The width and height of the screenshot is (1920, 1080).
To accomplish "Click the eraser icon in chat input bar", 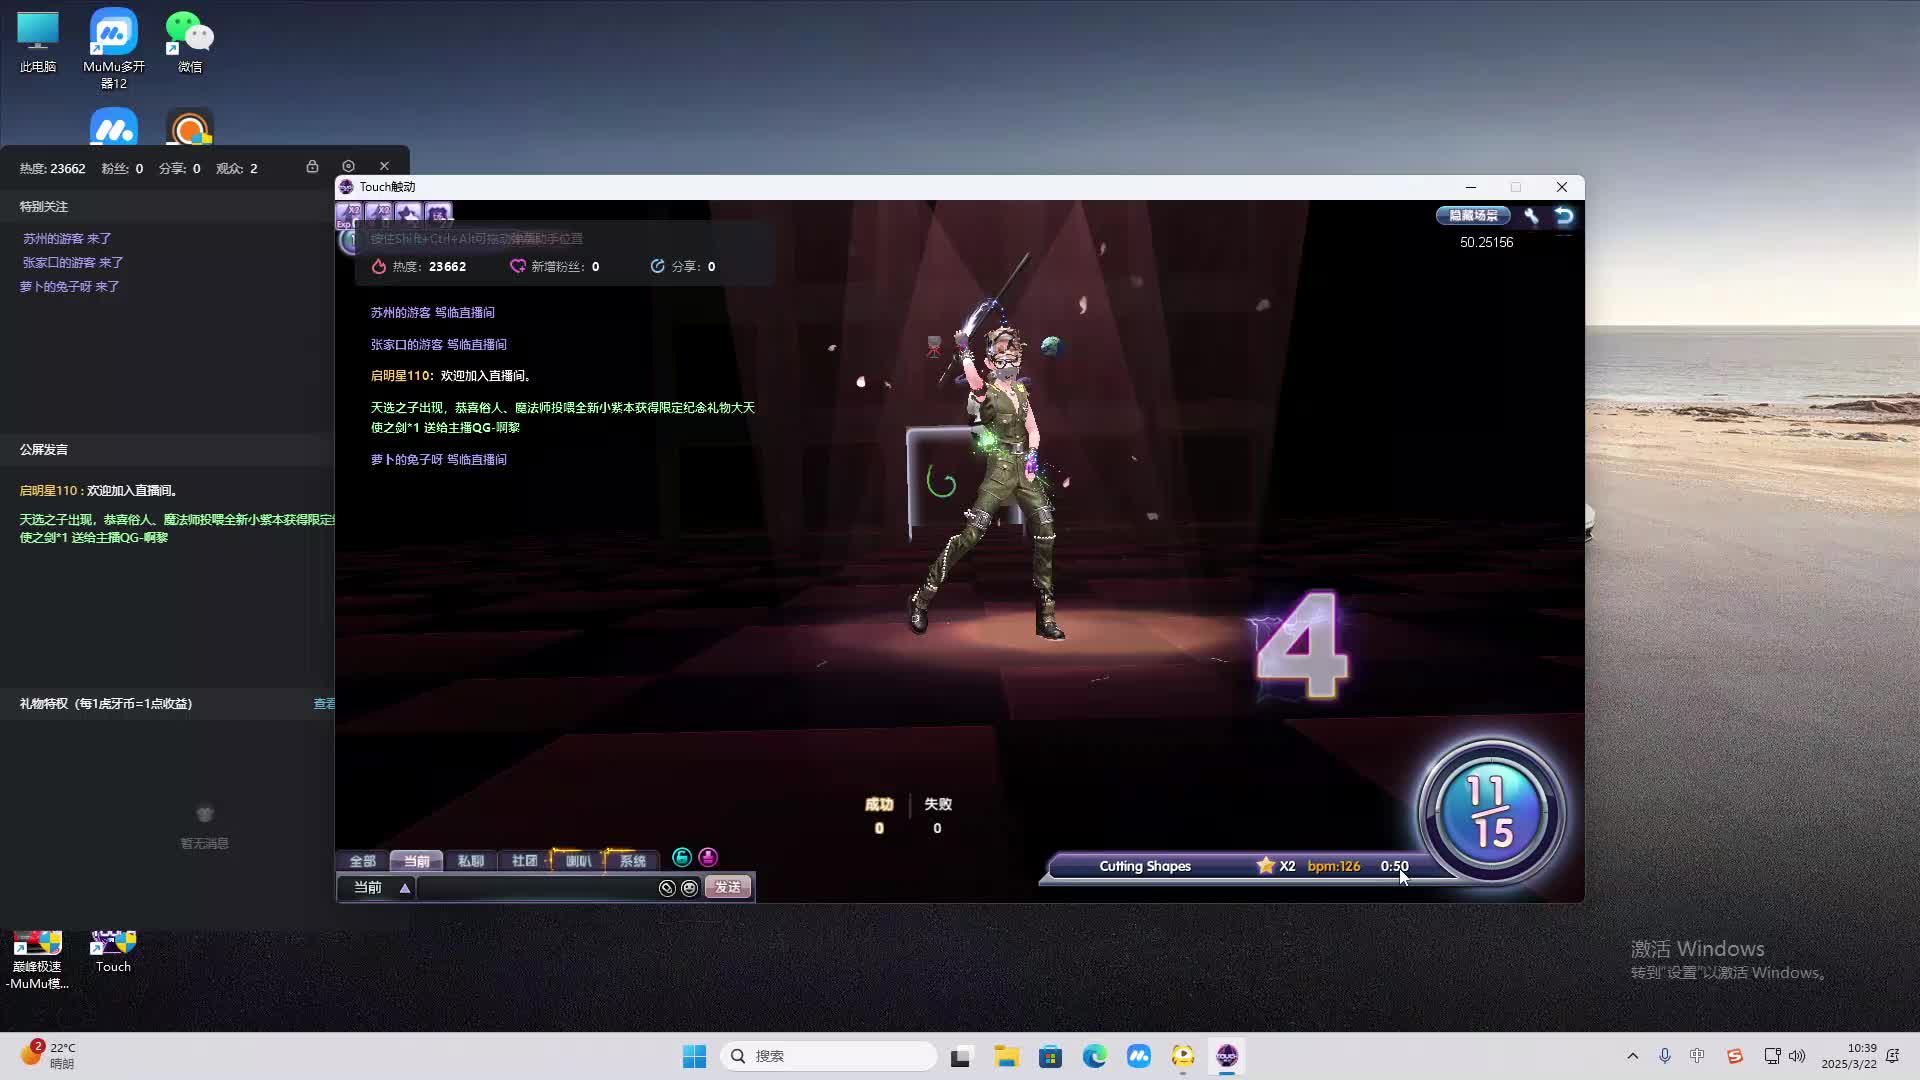I will (x=667, y=888).
